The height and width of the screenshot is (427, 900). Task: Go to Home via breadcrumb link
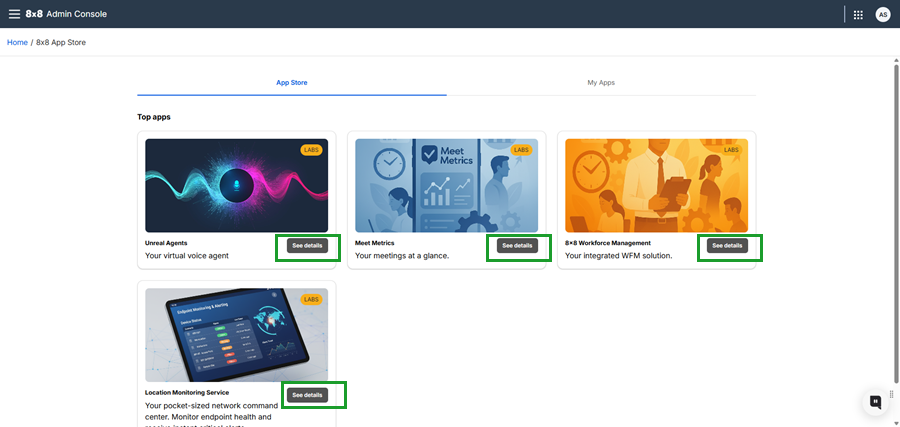click(17, 42)
